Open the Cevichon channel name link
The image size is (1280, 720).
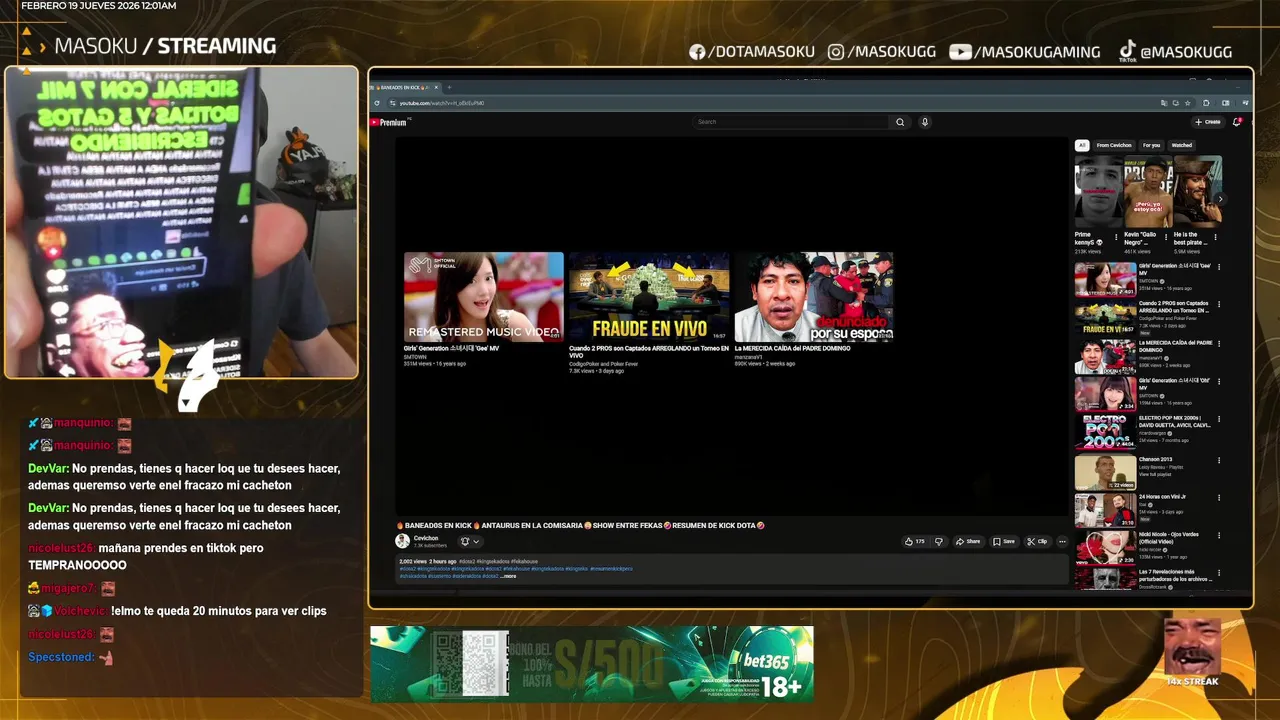[x=426, y=538]
